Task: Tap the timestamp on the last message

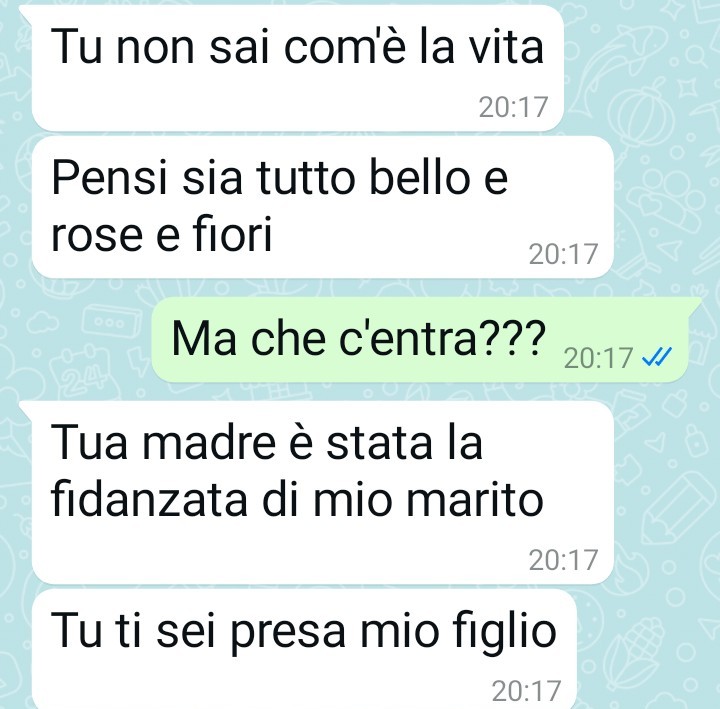Action: 526,691
